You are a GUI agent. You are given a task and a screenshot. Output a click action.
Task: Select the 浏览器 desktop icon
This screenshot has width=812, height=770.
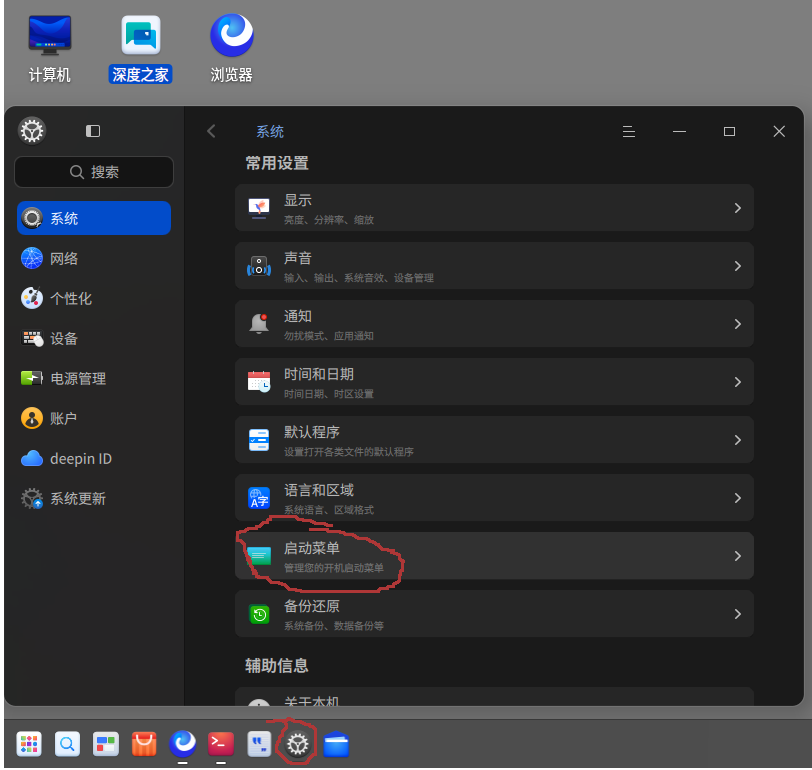pyautogui.click(x=231, y=49)
